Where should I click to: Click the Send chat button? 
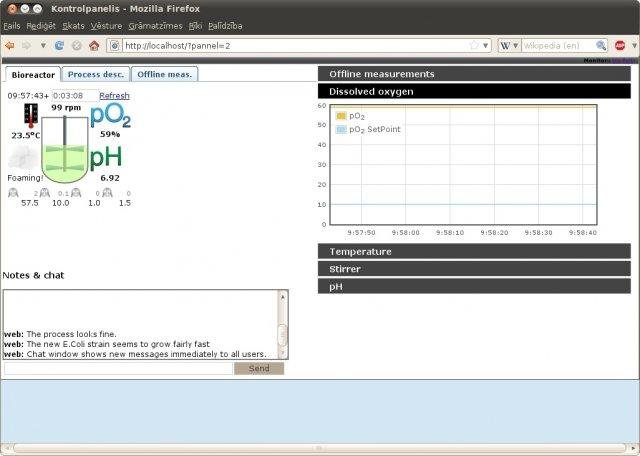pos(259,368)
